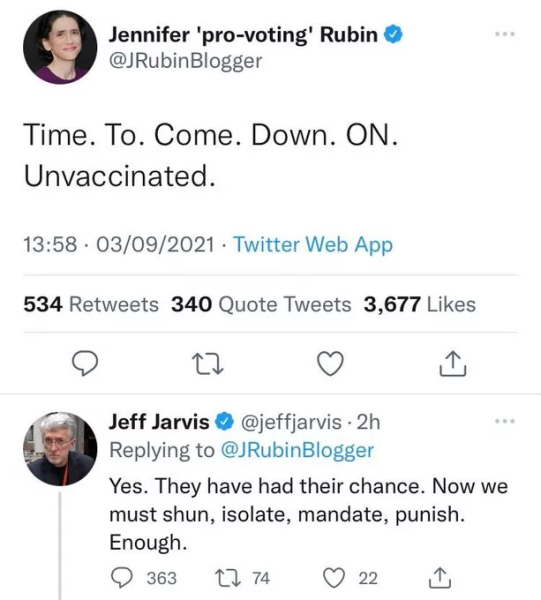Open the Twitter Web App link
This screenshot has height=600, width=541.
click(x=313, y=244)
